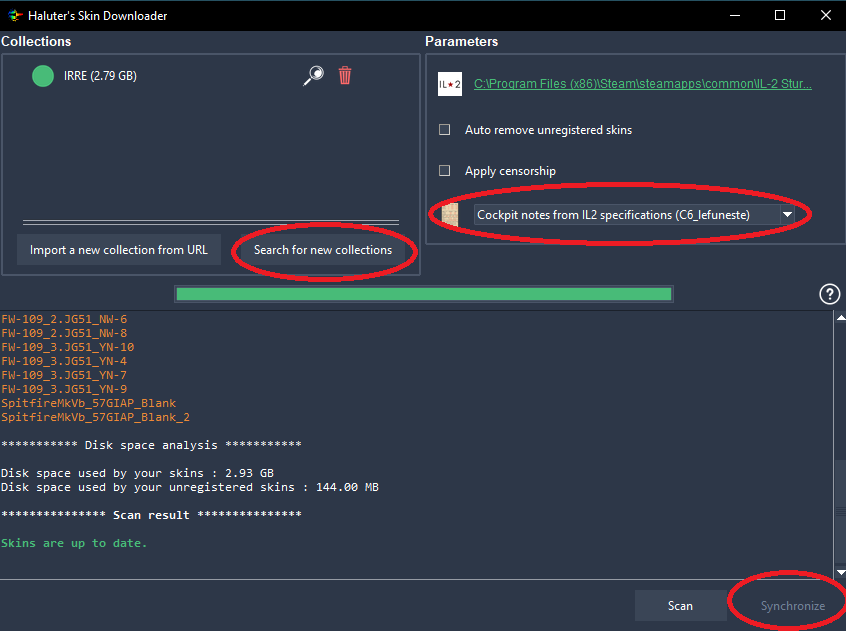This screenshot has width=846, height=631.
Task: Click the Synchronize button
Action: click(793, 606)
